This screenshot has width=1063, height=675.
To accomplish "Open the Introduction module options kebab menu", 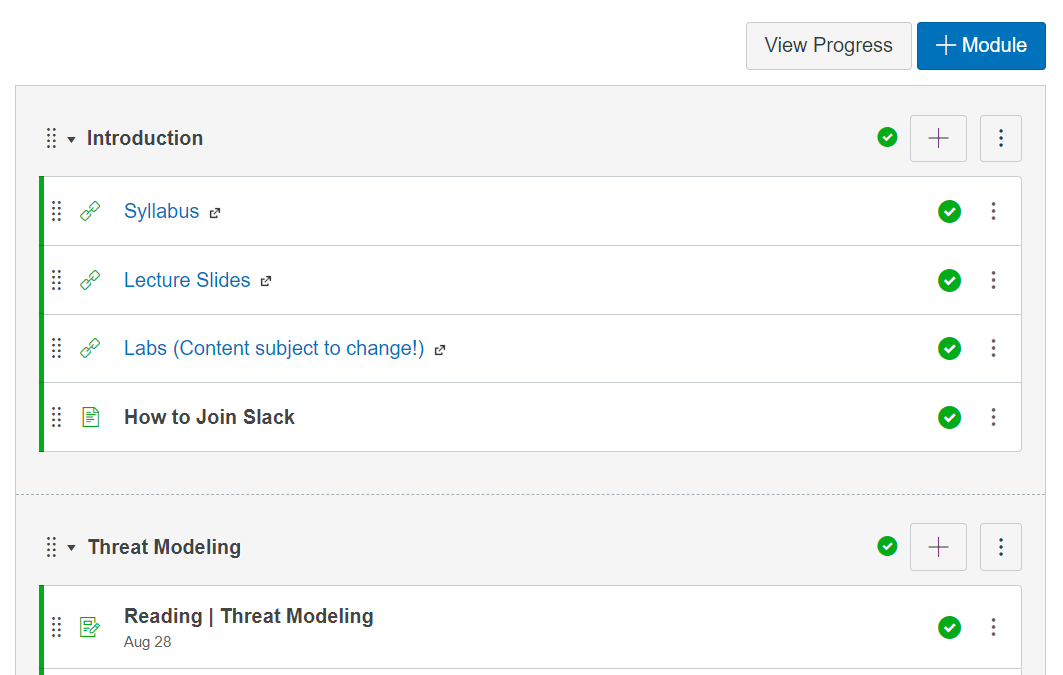I will click(x=1000, y=138).
